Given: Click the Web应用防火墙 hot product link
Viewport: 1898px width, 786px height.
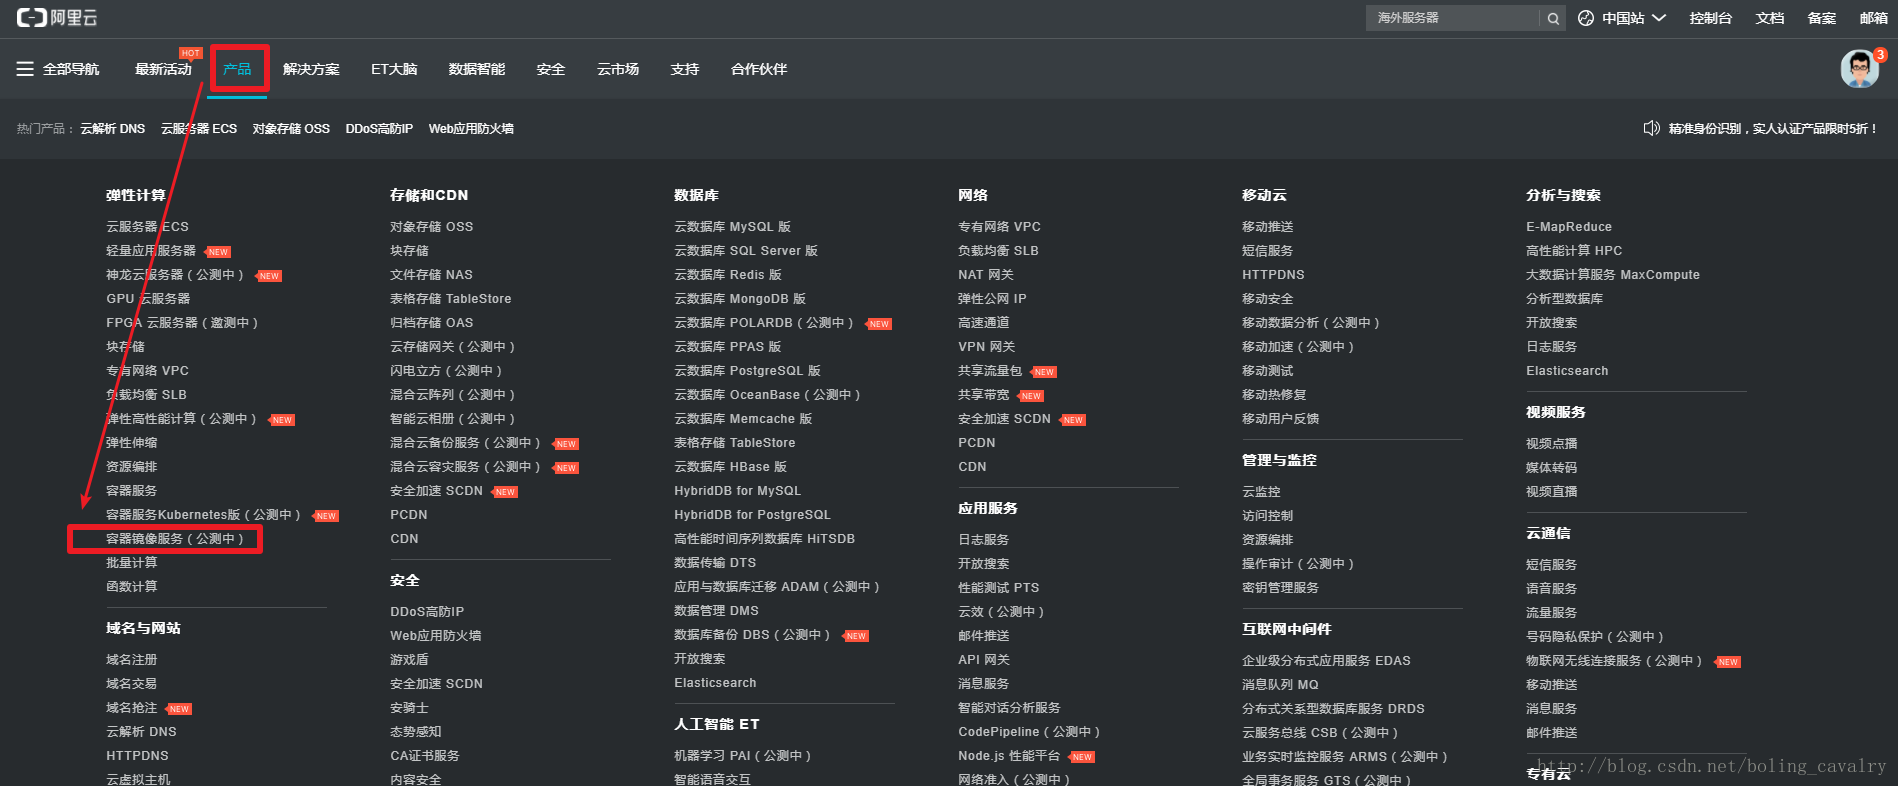Looking at the screenshot, I should point(471,129).
